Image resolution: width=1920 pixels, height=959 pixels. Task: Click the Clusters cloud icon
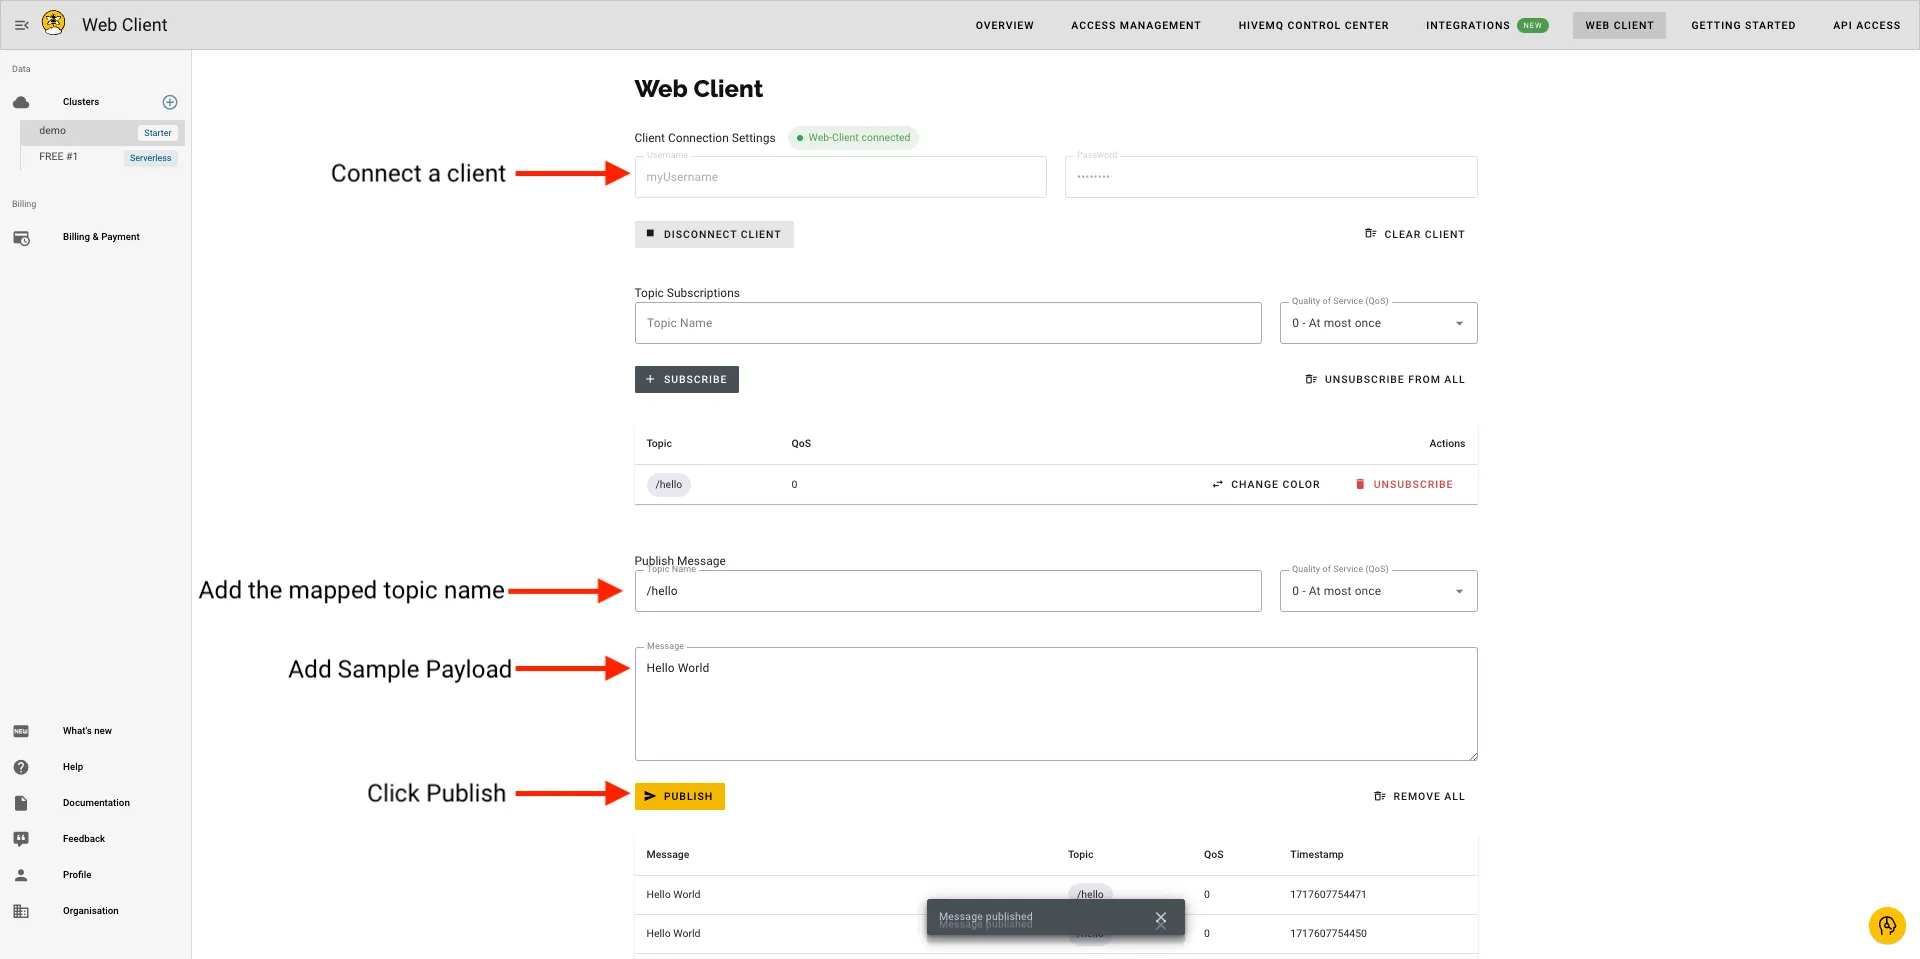(x=21, y=102)
